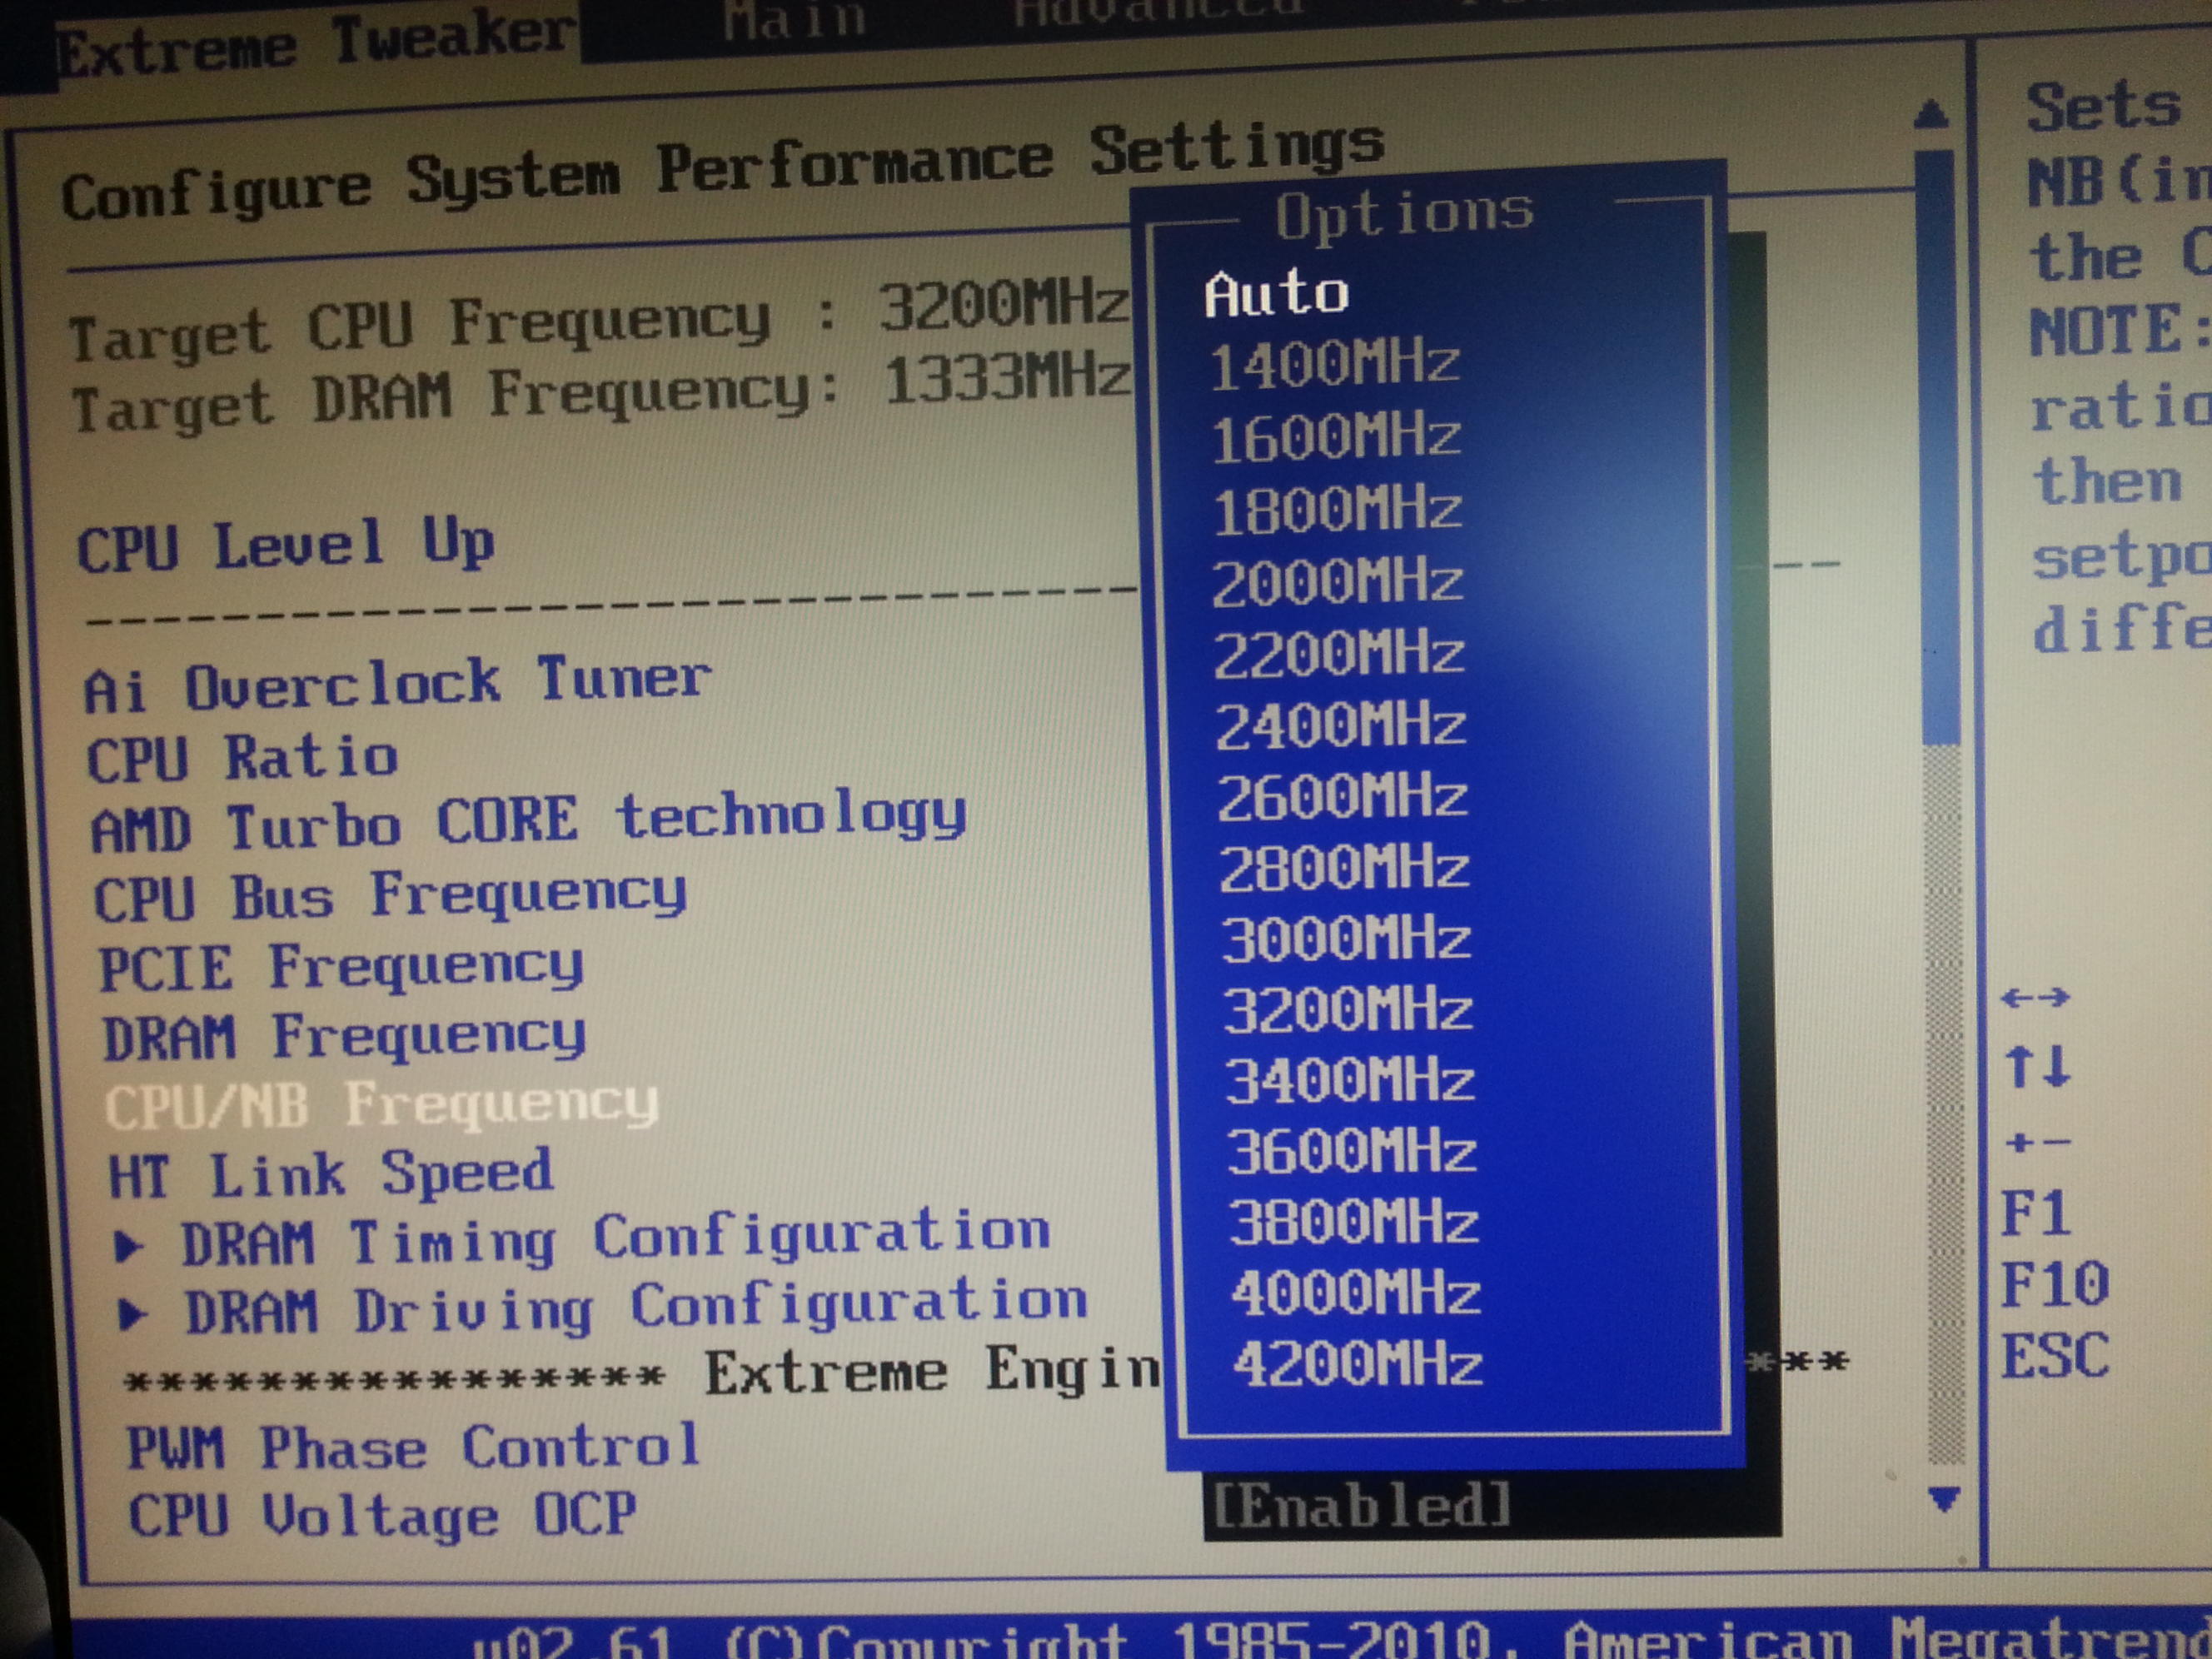2212x1659 pixels.
Task: Pick 2400MHz CPU/NB frequency option
Action: [x=1340, y=727]
